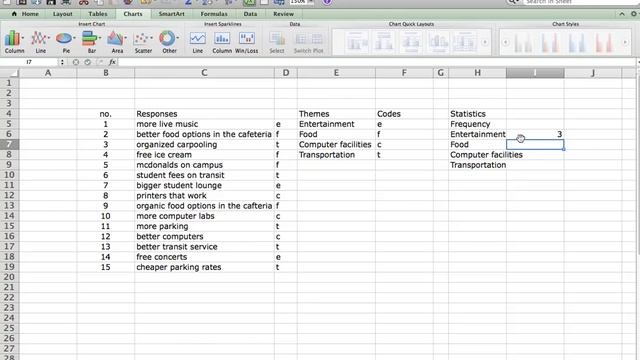Image resolution: width=640 pixels, height=360 pixels.
Task: Click the Entertainment frequency value 3
Action: click(535, 134)
